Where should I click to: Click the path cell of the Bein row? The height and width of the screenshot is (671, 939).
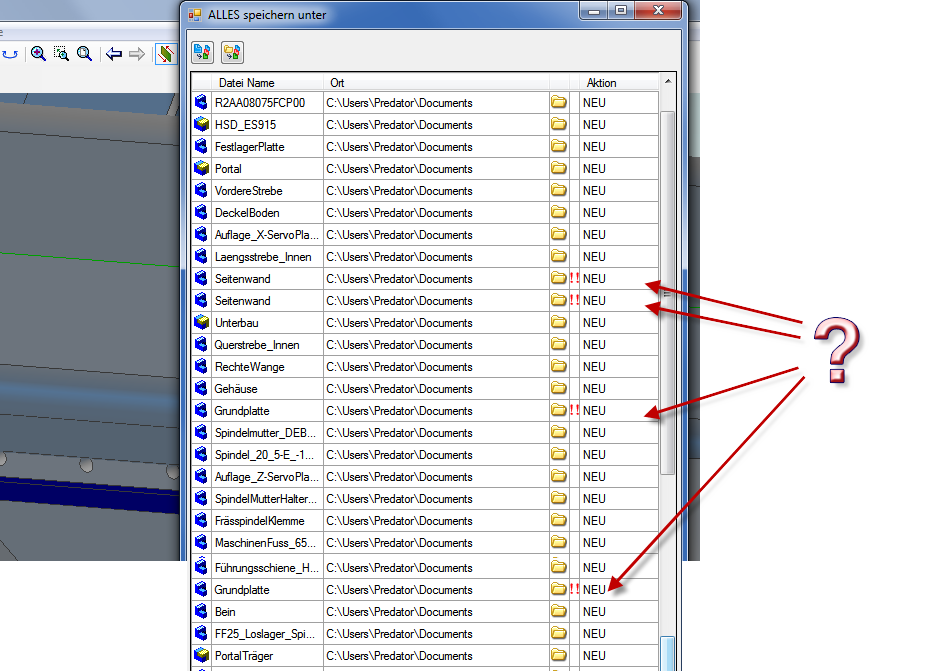(x=436, y=612)
